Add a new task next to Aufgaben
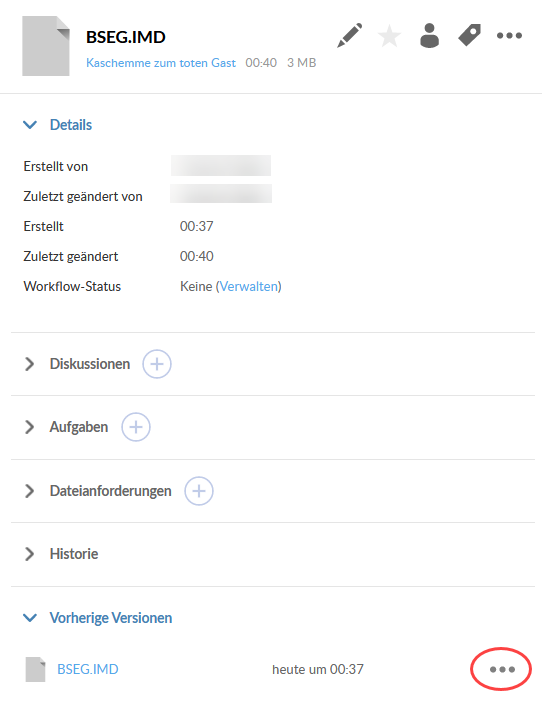The height and width of the screenshot is (712, 542). point(136,427)
